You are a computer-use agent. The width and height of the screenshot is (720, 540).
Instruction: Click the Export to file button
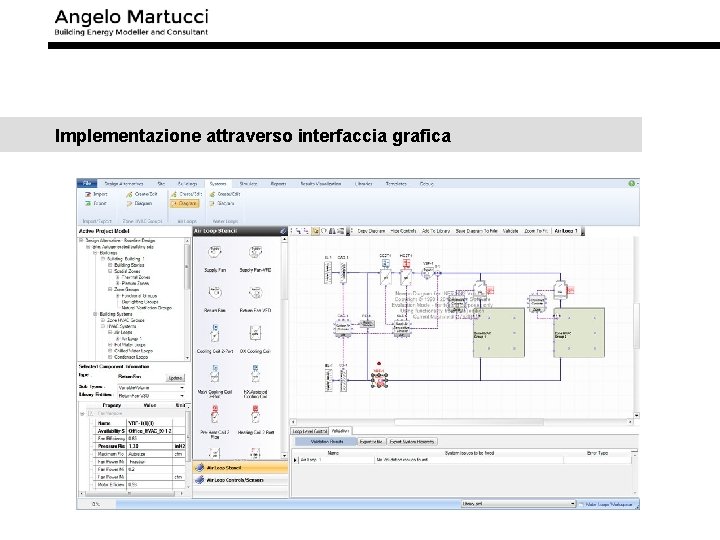pos(371,442)
